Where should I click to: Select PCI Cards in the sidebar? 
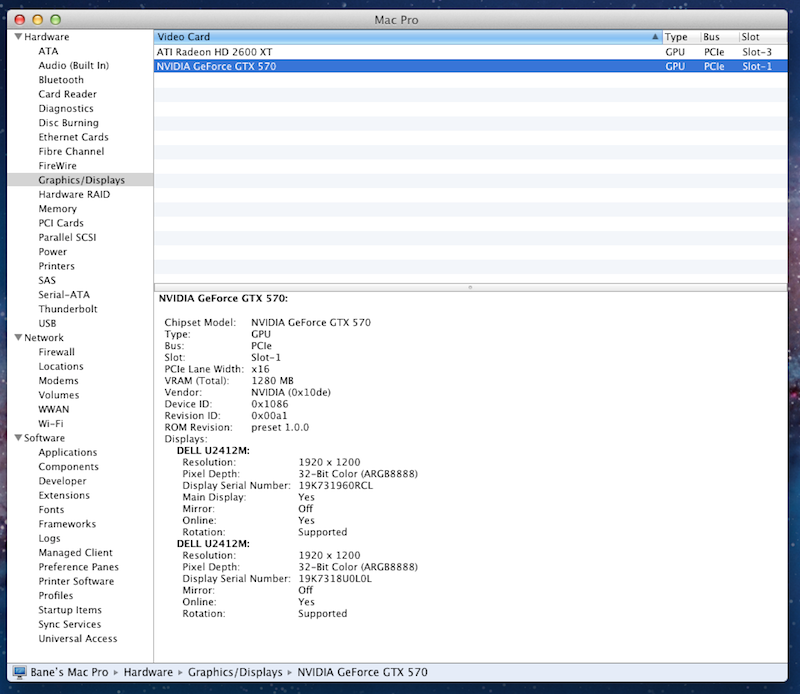pyautogui.click(x=61, y=222)
